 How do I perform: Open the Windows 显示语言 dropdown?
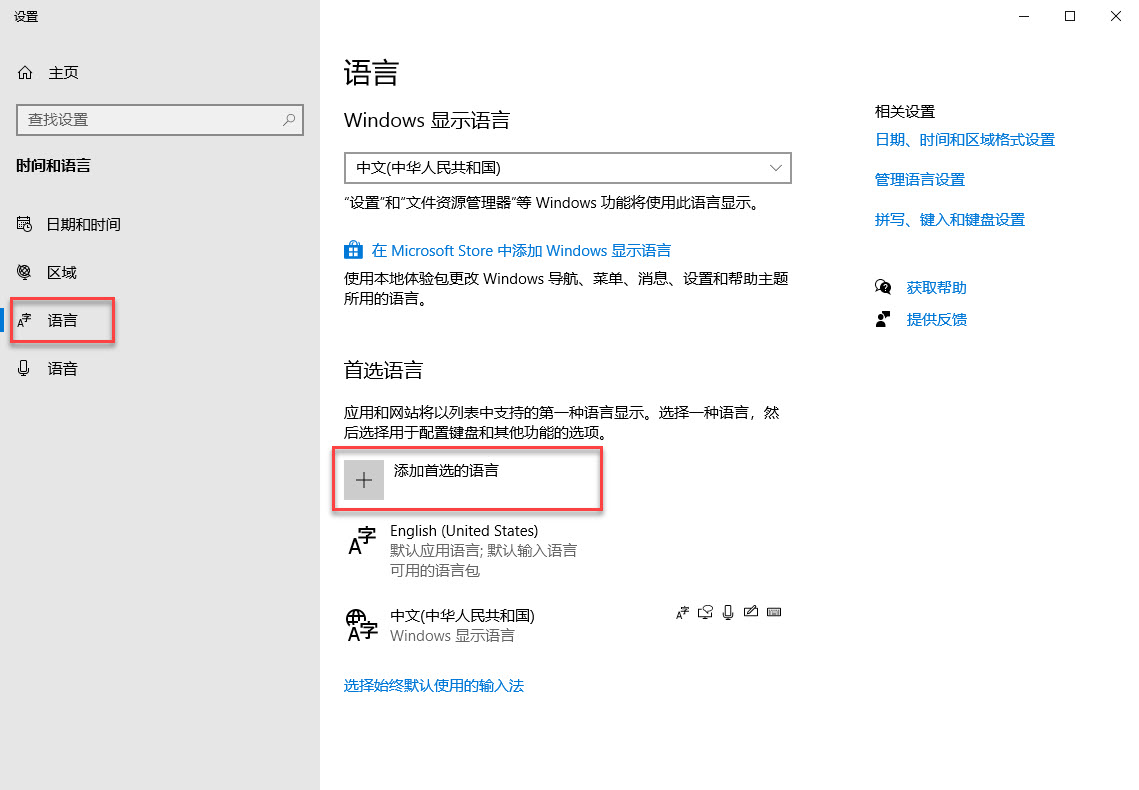(x=567, y=168)
